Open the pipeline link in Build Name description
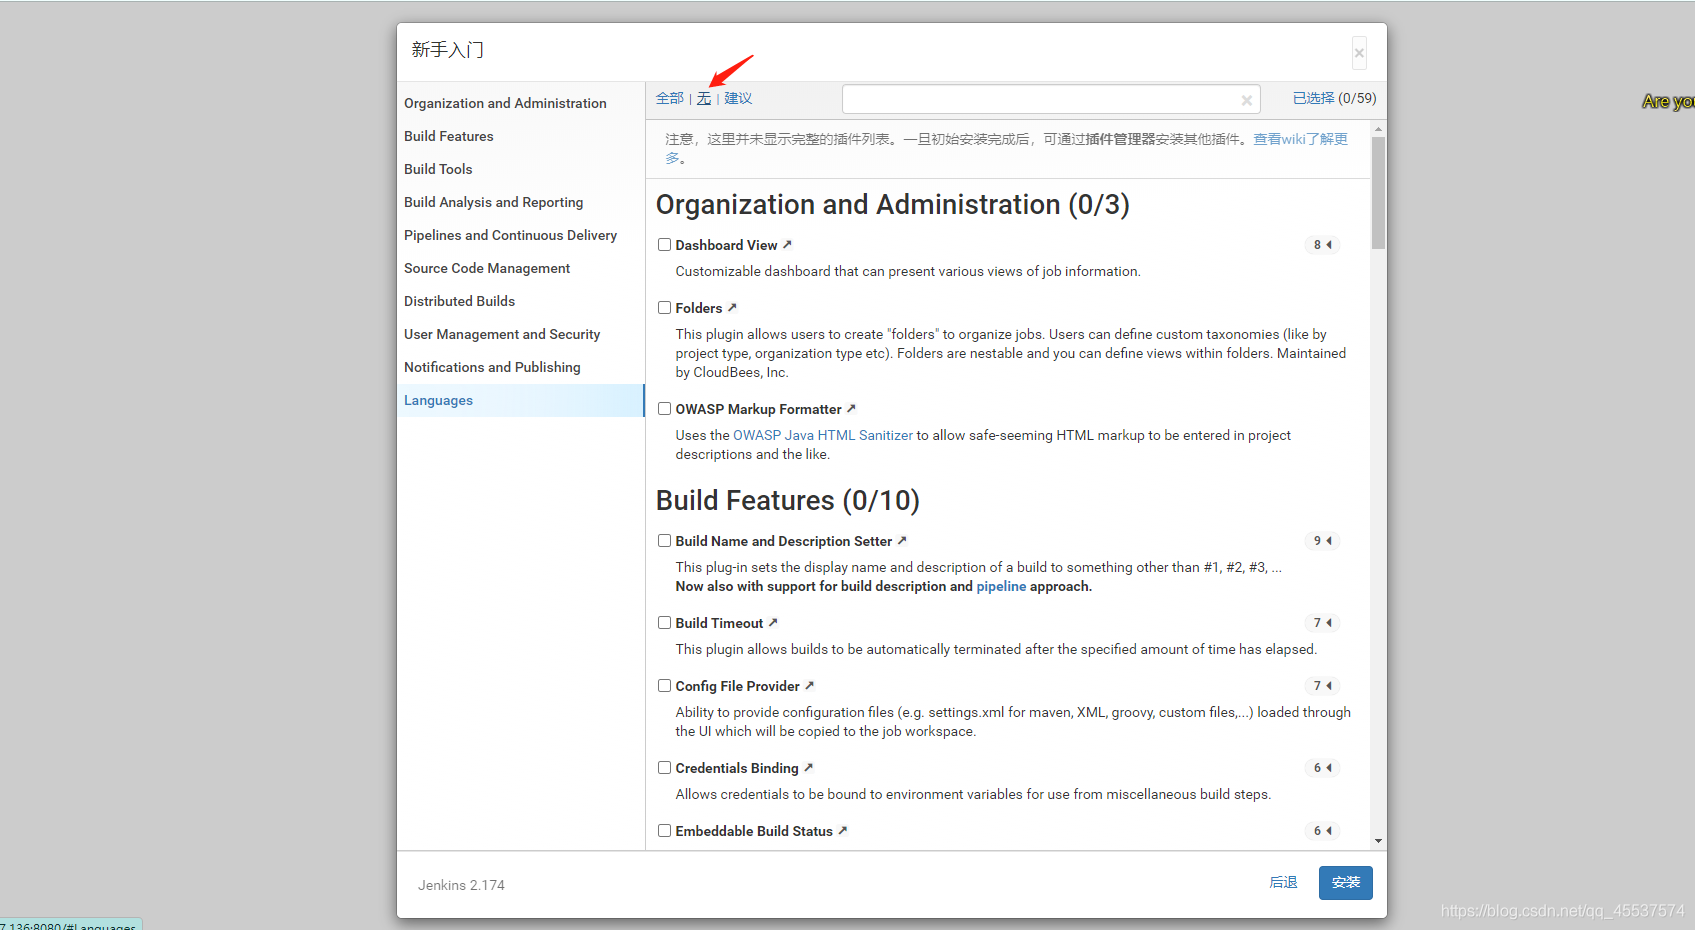This screenshot has height=930, width=1695. [1001, 586]
